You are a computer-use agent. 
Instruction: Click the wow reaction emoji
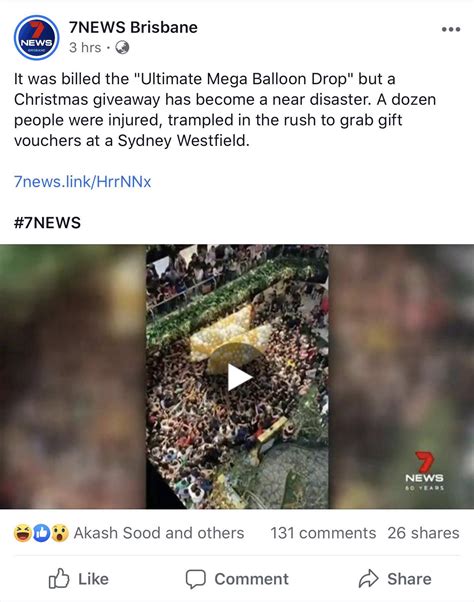point(60,533)
